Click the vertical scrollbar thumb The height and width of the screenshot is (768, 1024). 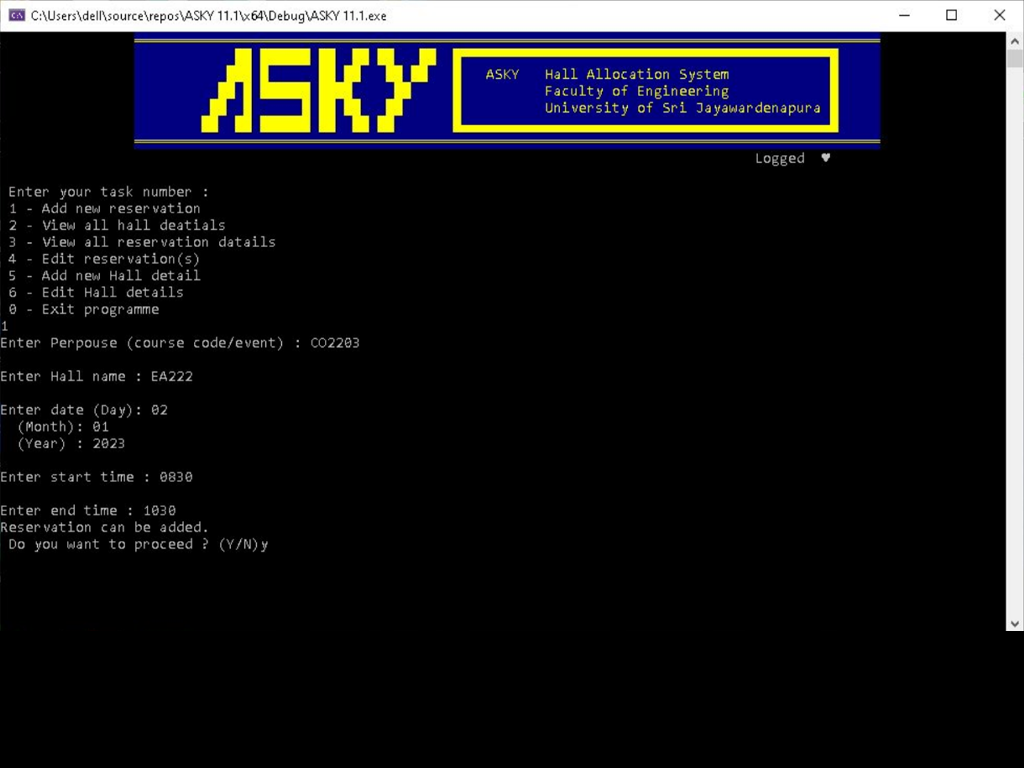point(1015,58)
